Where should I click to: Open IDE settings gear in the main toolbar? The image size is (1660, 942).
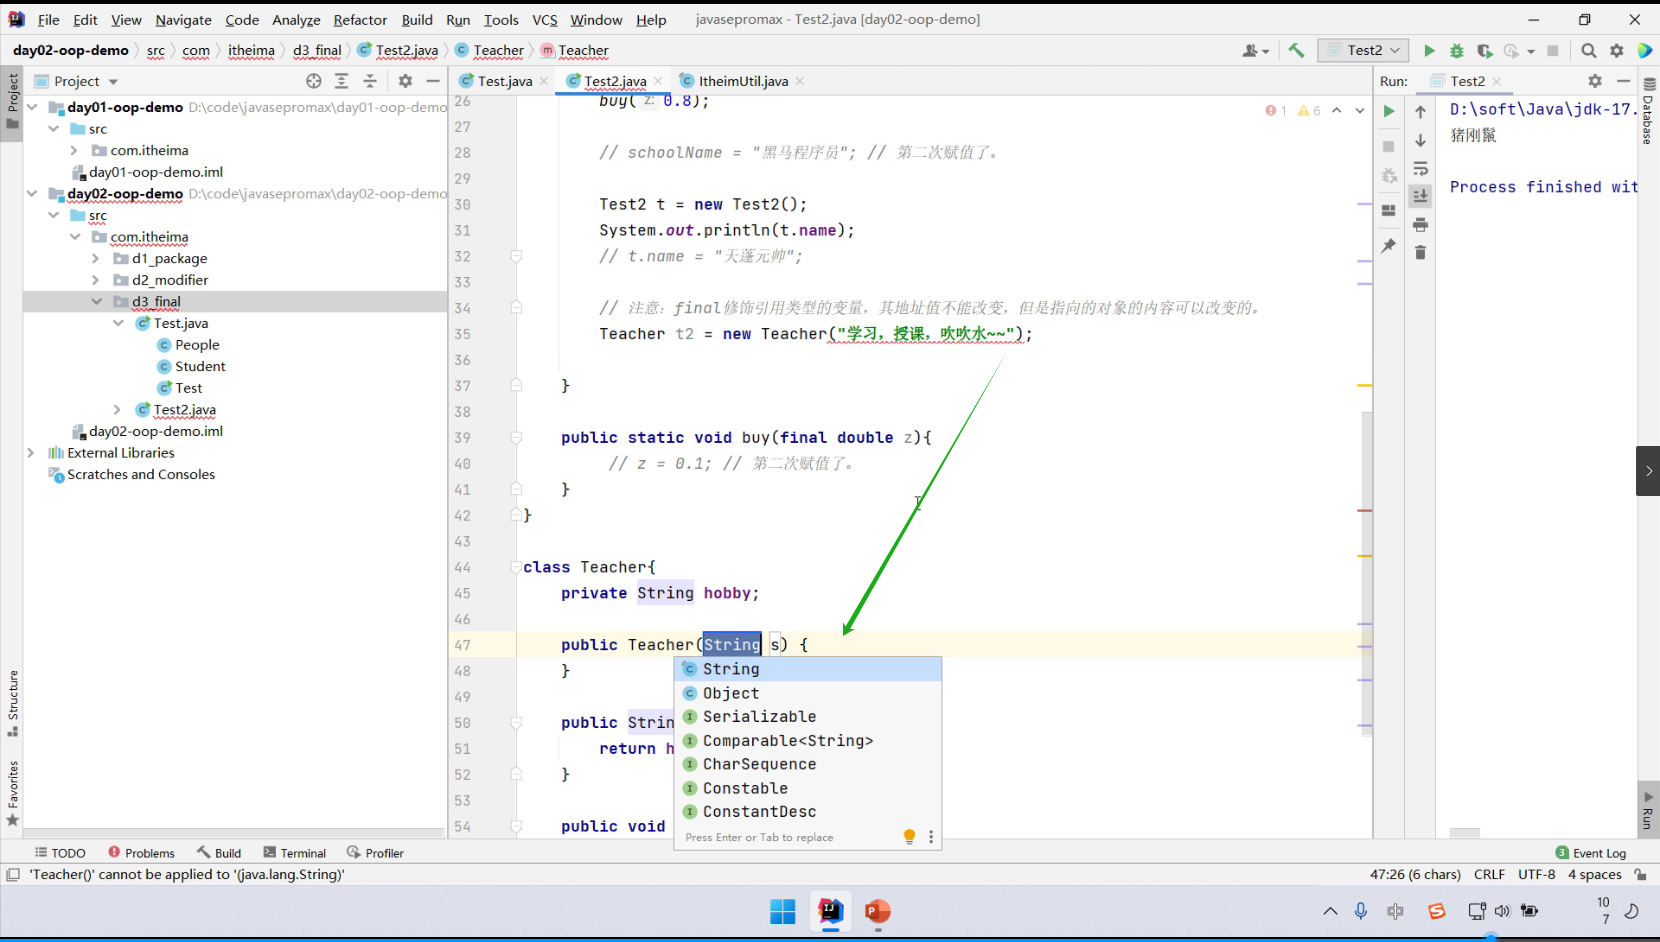coord(1617,51)
